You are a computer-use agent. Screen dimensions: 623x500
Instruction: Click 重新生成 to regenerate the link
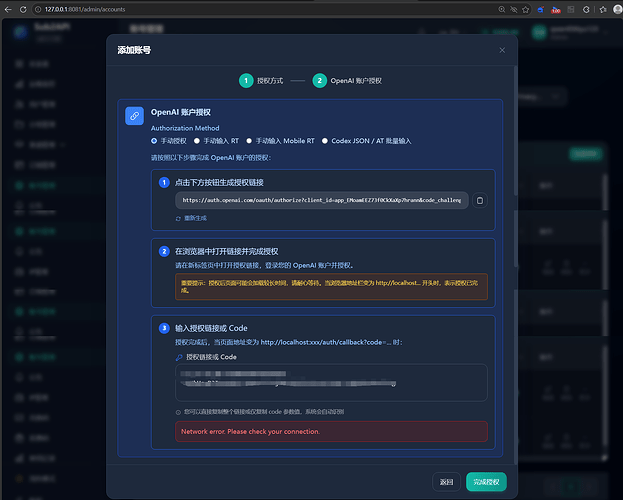coord(195,218)
